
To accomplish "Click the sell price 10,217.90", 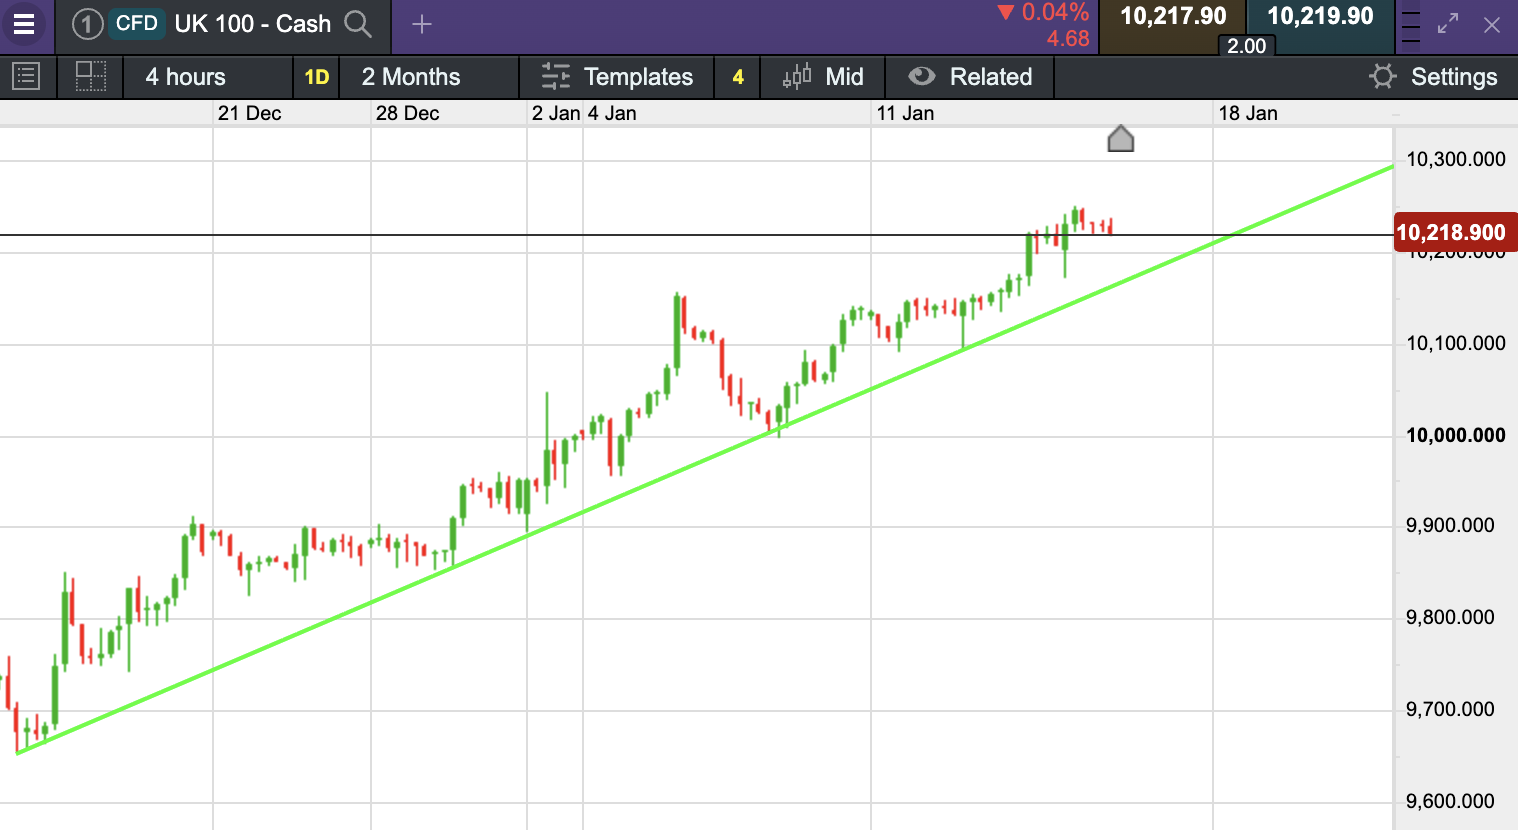I will click(1173, 17).
